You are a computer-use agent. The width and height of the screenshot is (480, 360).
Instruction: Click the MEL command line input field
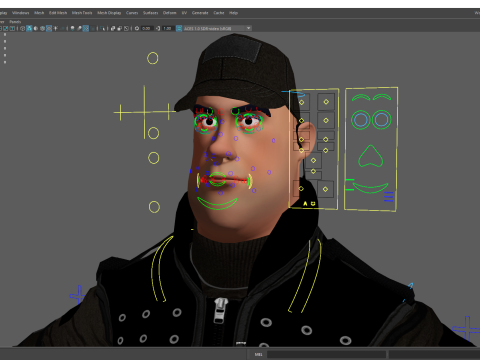[x=326, y=354]
